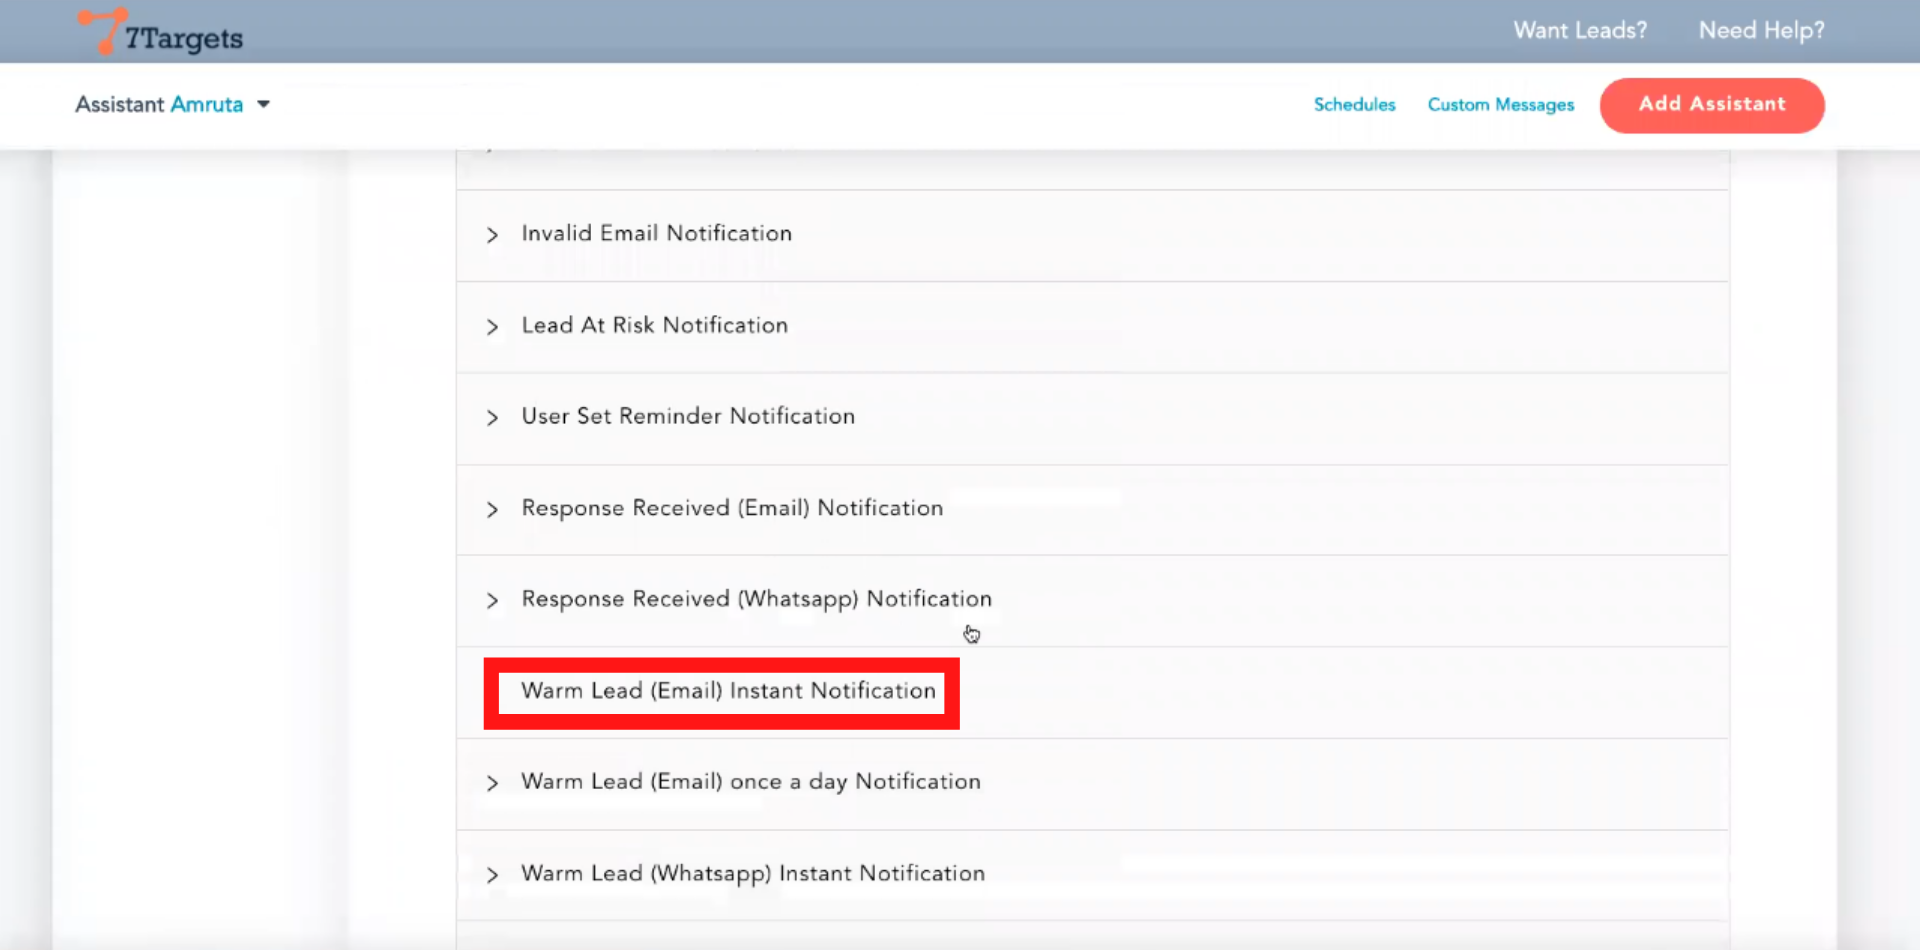Screen dimensions: 1920x950
Task: Click the 7Targets logo
Action: pos(161,32)
